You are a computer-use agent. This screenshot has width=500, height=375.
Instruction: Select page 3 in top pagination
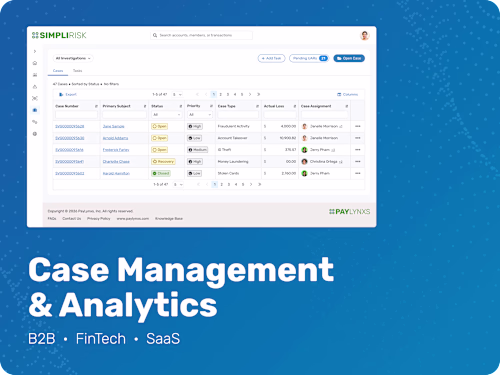click(228, 94)
